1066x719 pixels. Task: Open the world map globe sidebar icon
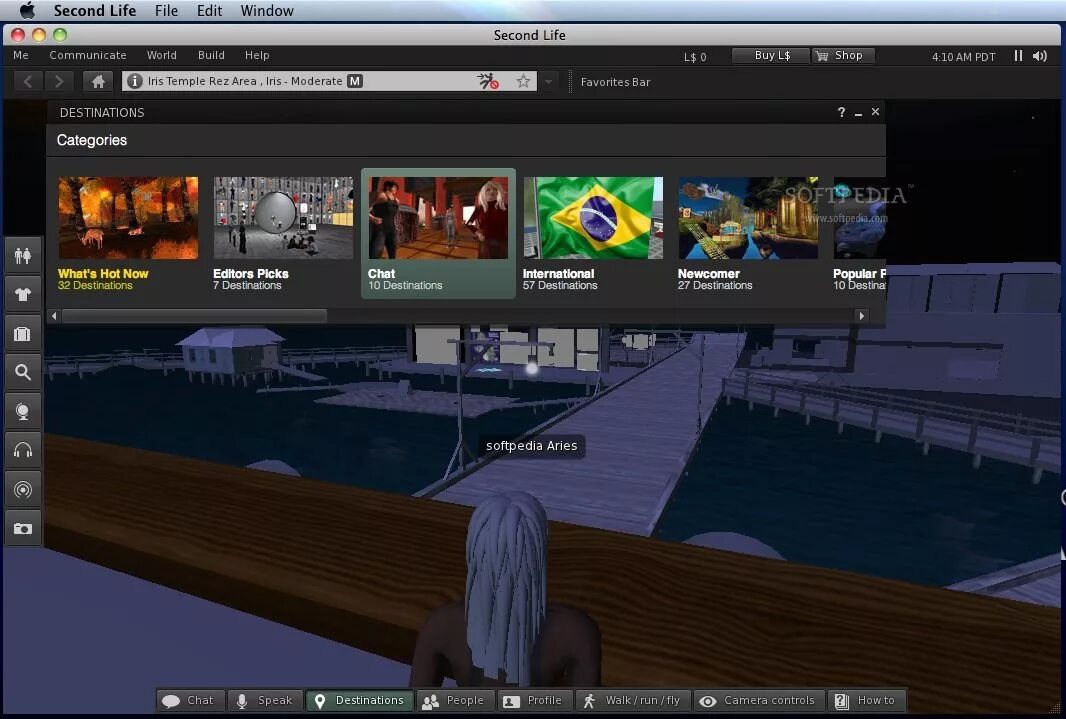click(x=23, y=412)
